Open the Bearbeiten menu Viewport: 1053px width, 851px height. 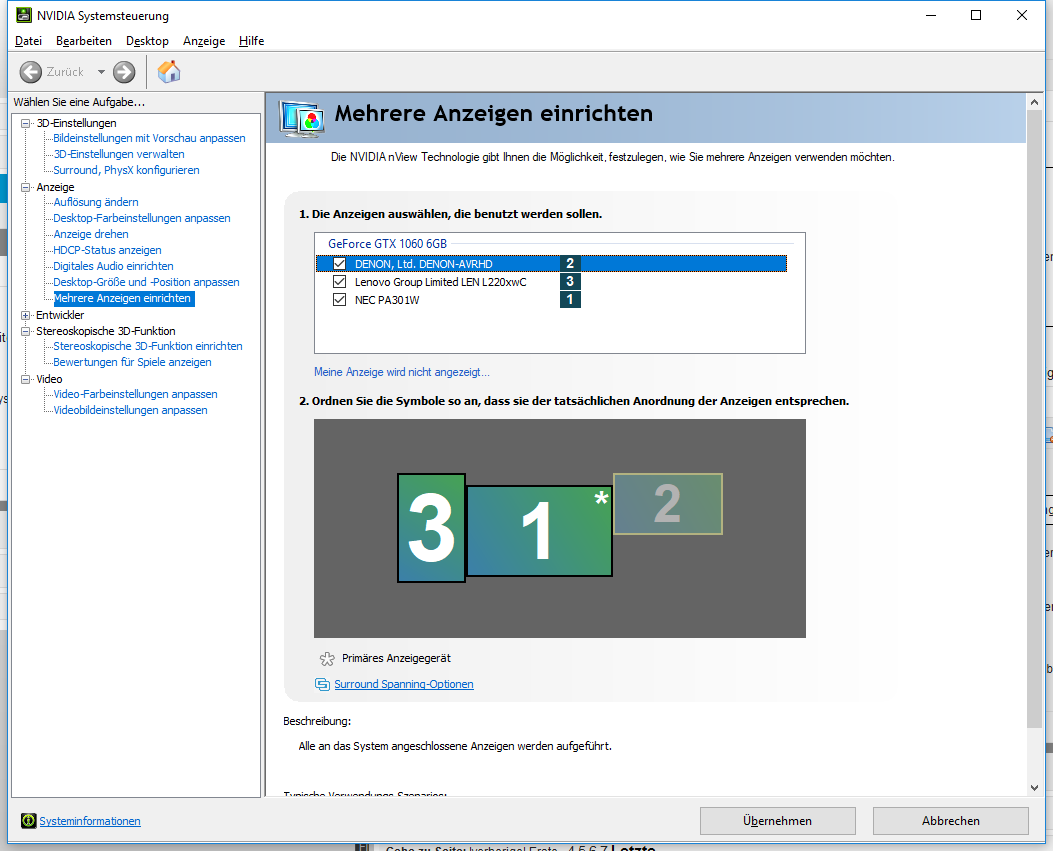[x=84, y=41]
